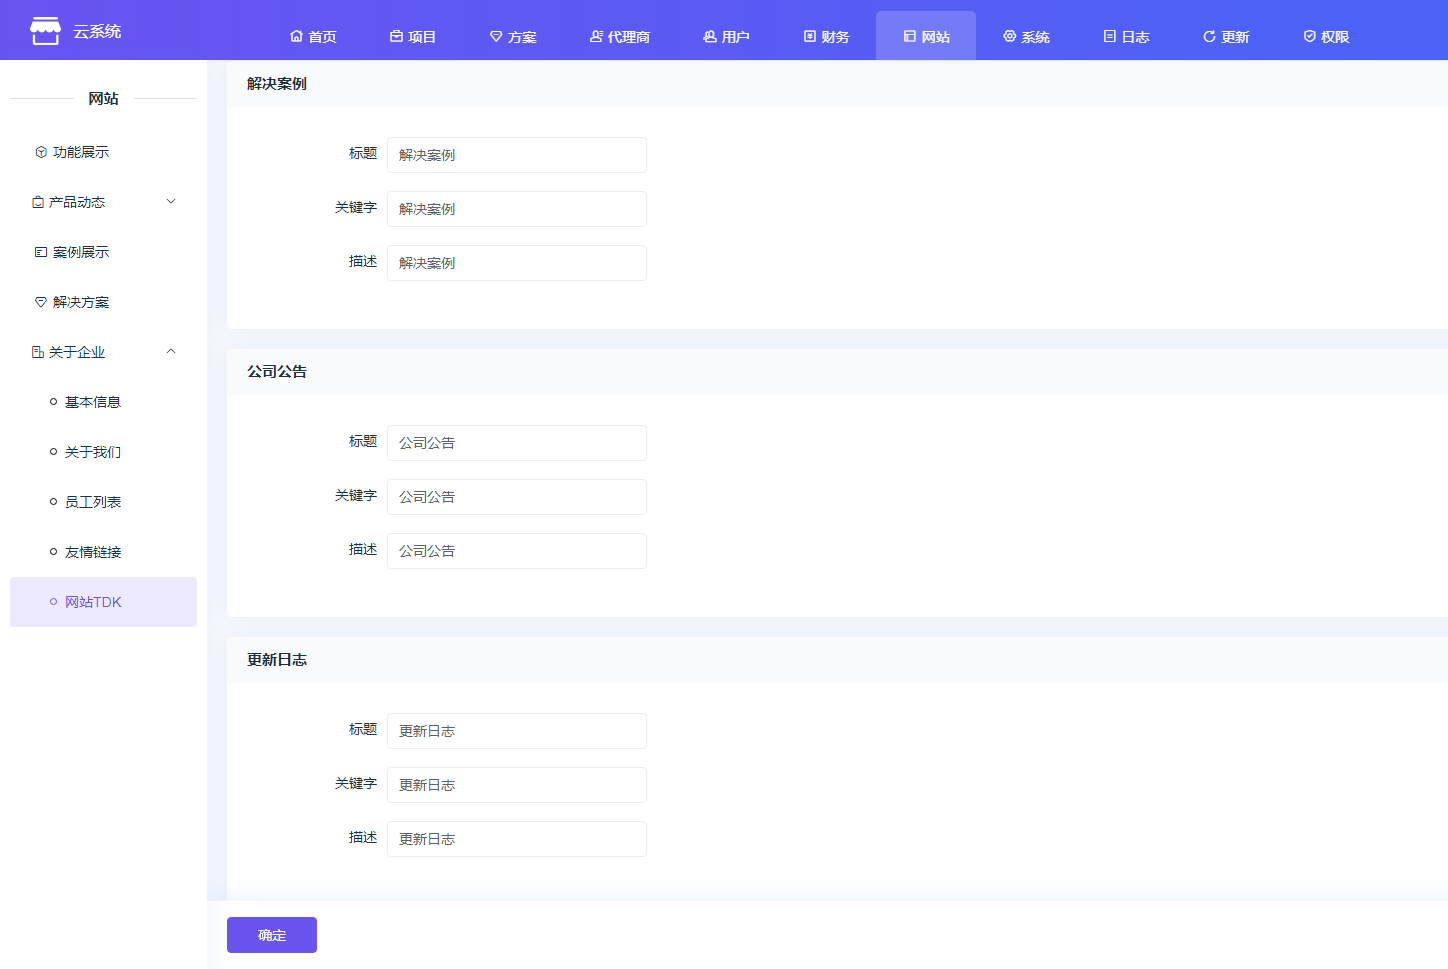This screenshot has height=969, width=1448.
Task: Focus the 标题 field in 更新日志 section
Action: pos(517,731)
